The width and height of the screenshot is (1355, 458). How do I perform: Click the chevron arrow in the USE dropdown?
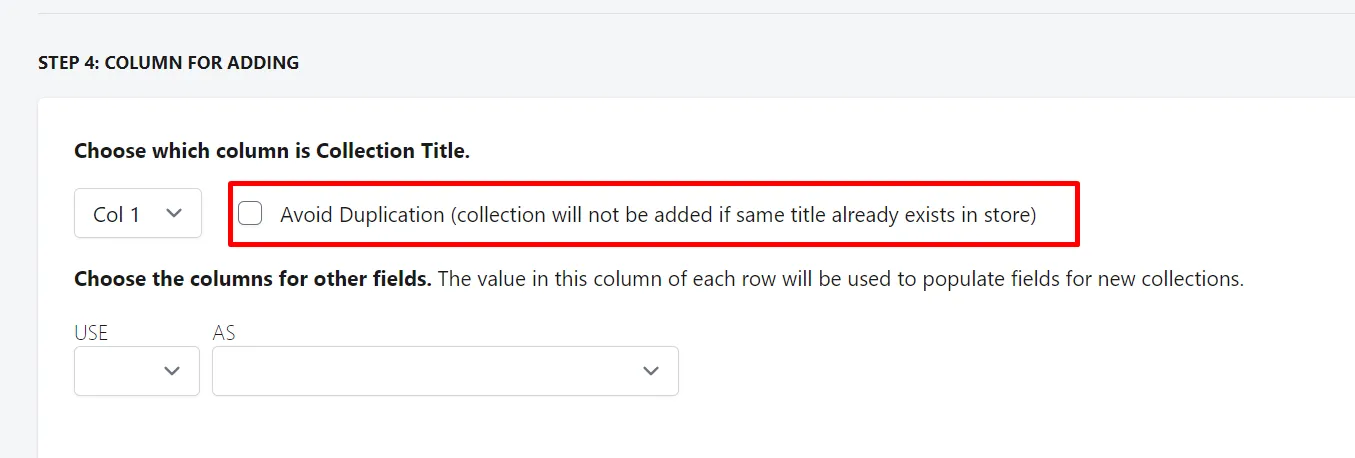tap(172, 371)
